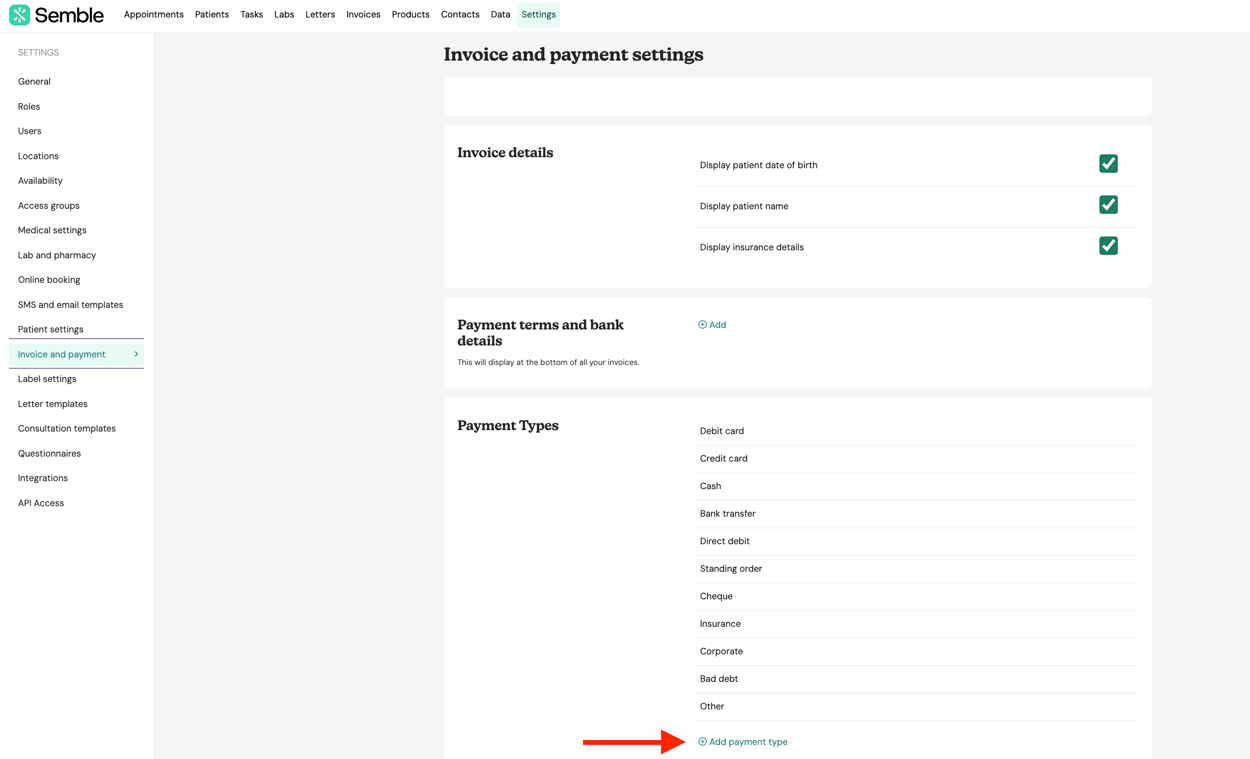Screen dimensions: 1250x759
Task: Open the Patients menu
Action: point(212,15)
